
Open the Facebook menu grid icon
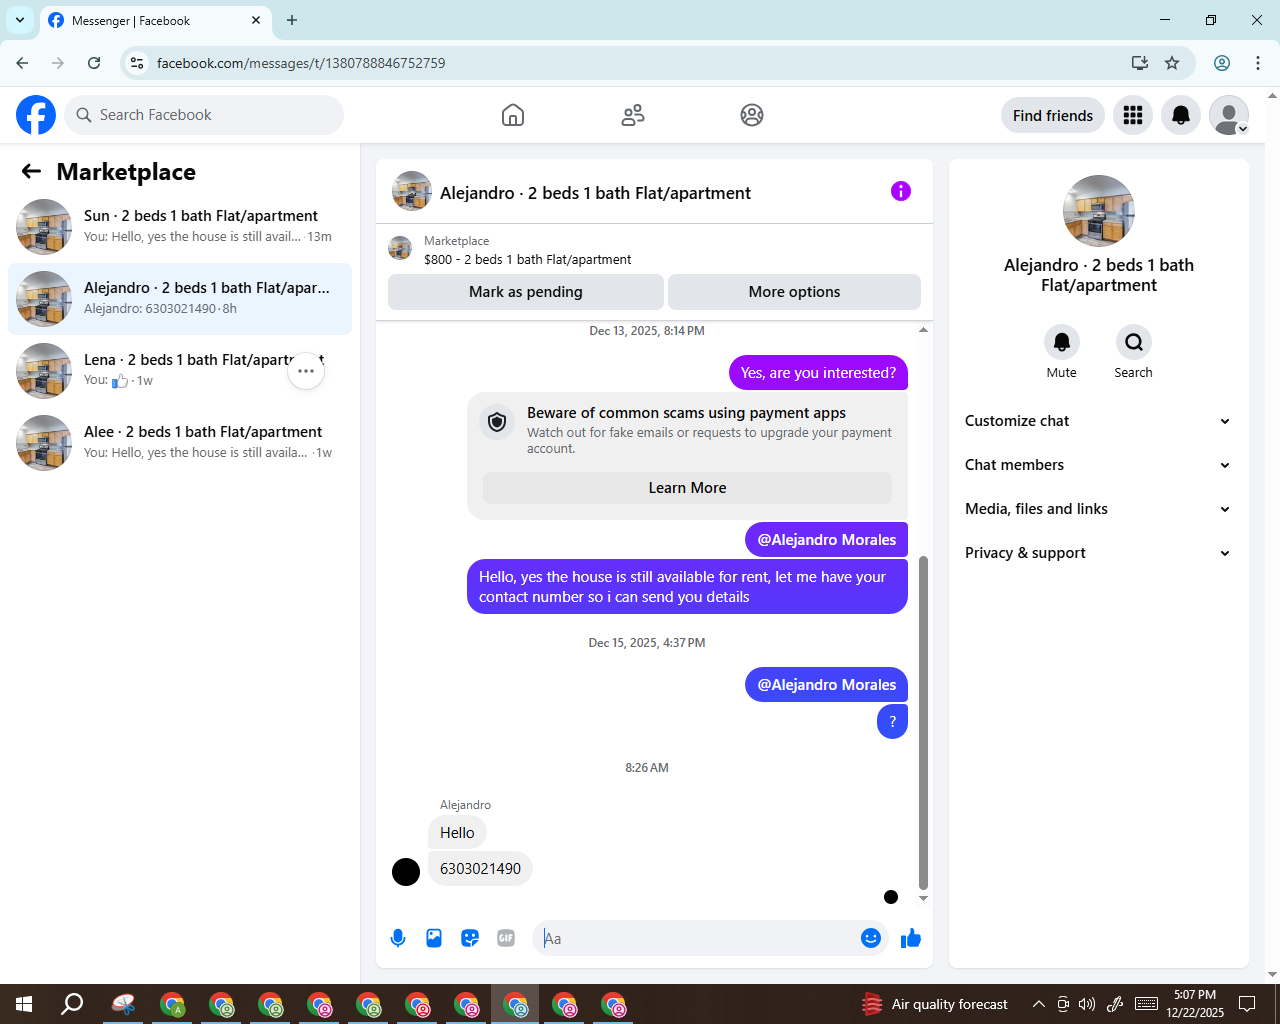pyautogui.click(x=1133, y=115)
